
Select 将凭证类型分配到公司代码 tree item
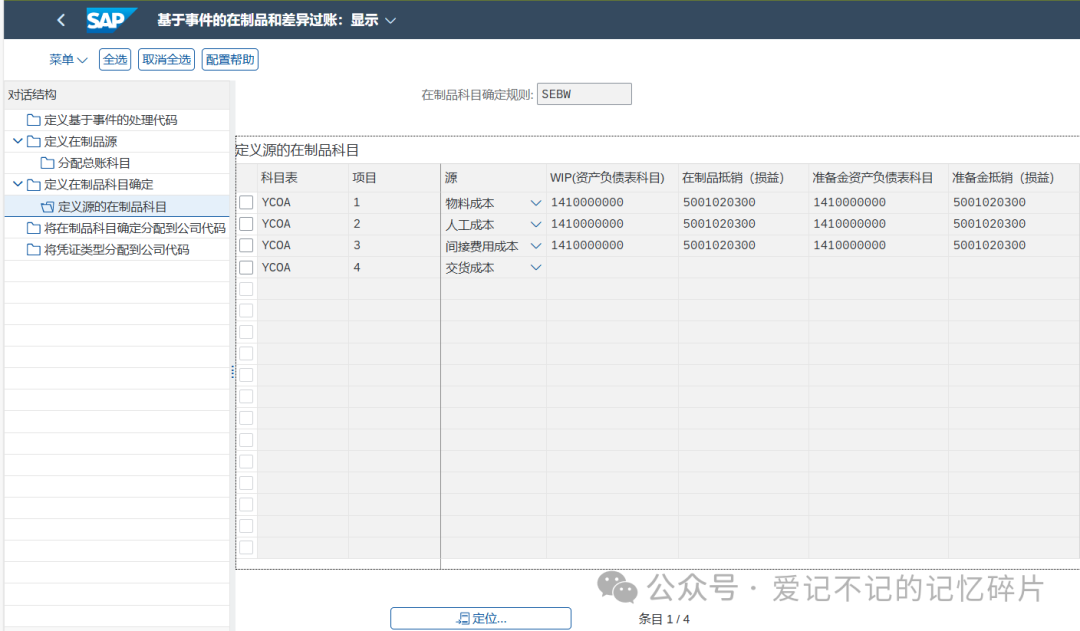tap(116, 249)
